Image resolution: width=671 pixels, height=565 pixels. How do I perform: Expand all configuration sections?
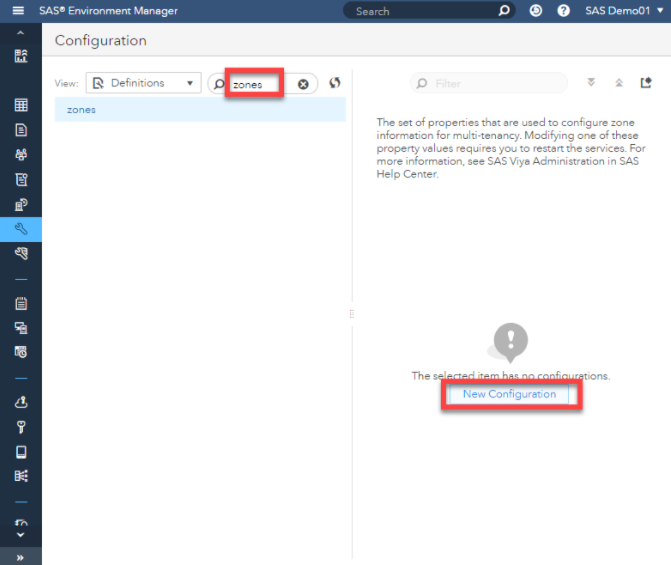click(x=591, y=82)
